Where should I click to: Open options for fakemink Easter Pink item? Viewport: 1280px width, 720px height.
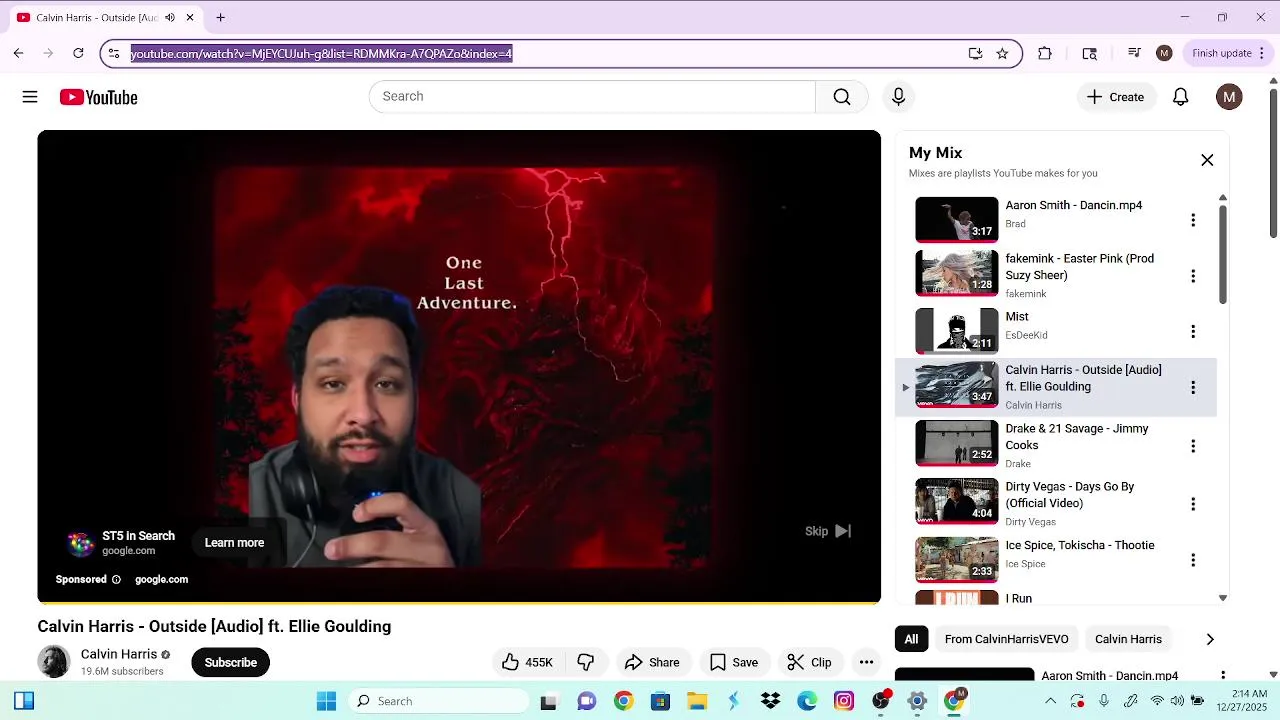click(x=1192, y=276)
